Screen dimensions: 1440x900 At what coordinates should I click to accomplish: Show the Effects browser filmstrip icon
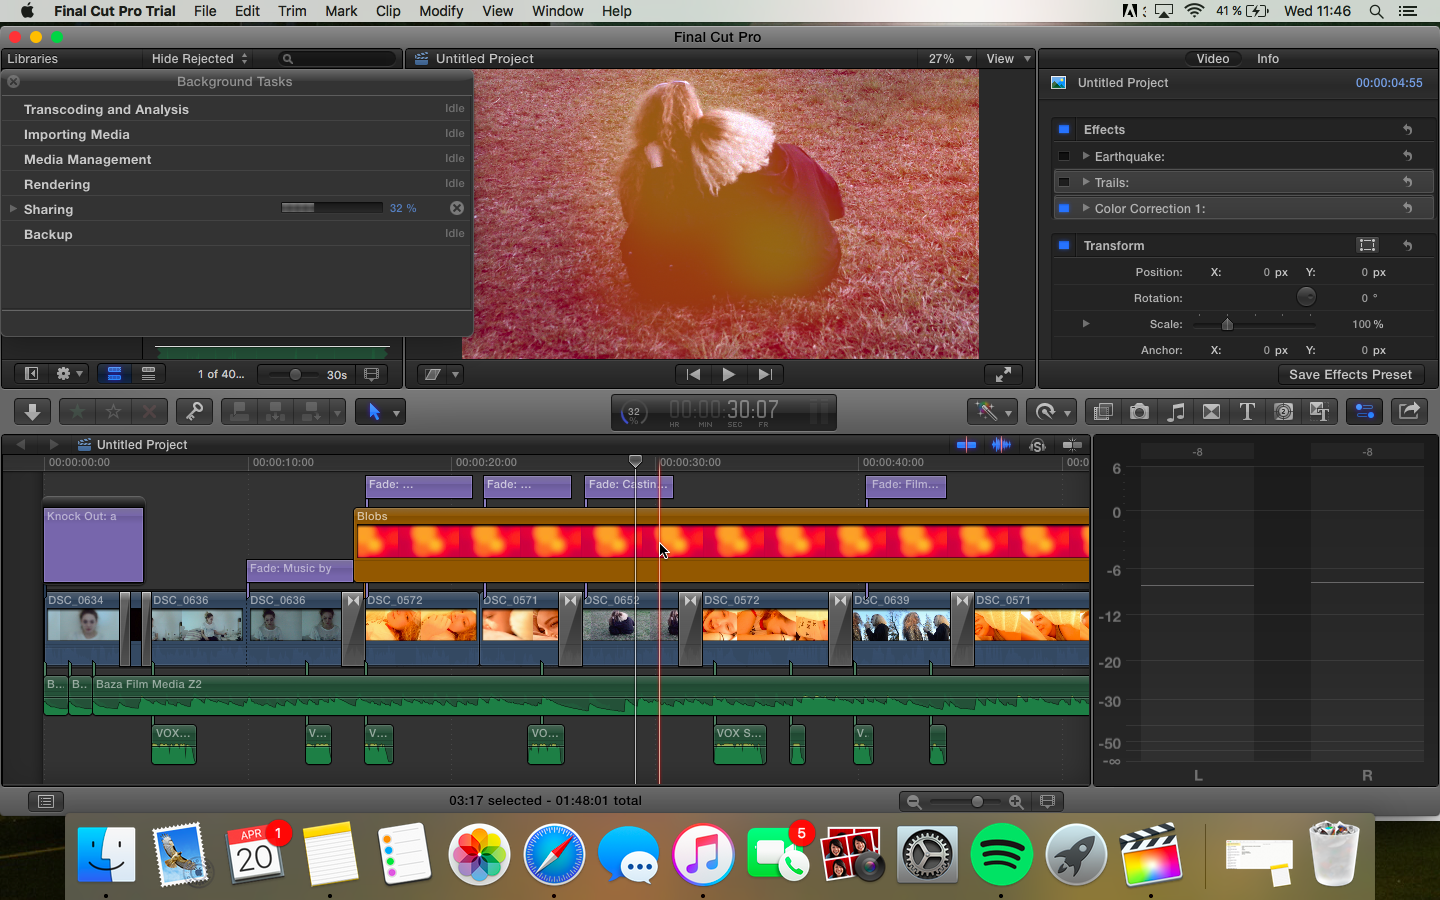point(1103,412)
